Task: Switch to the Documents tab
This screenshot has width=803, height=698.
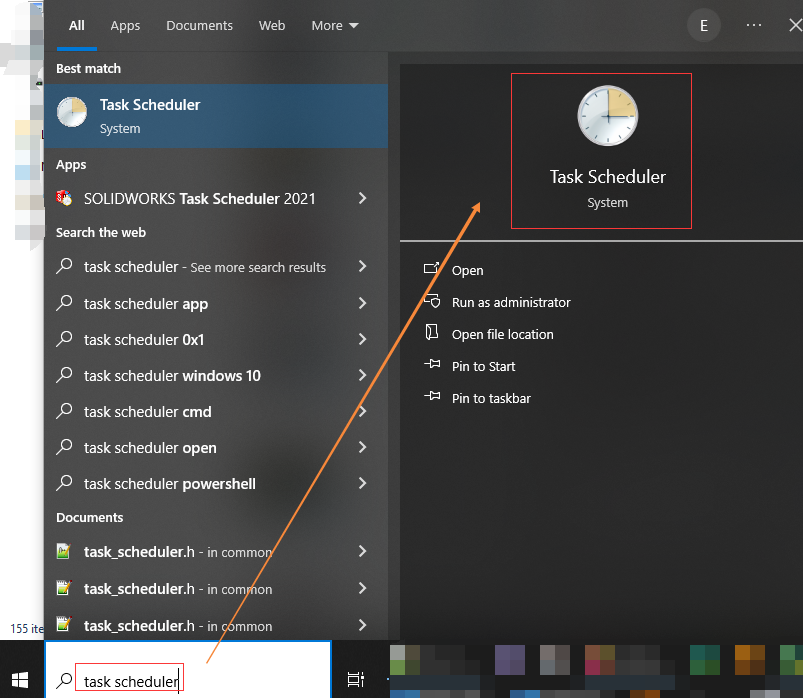Action: [199, 26]
